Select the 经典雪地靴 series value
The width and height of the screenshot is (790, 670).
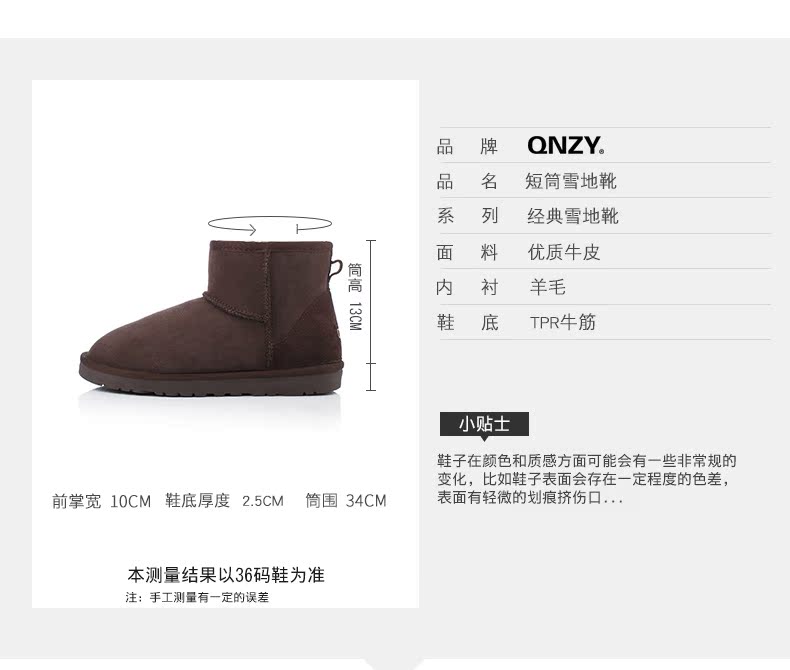[573, 216]
